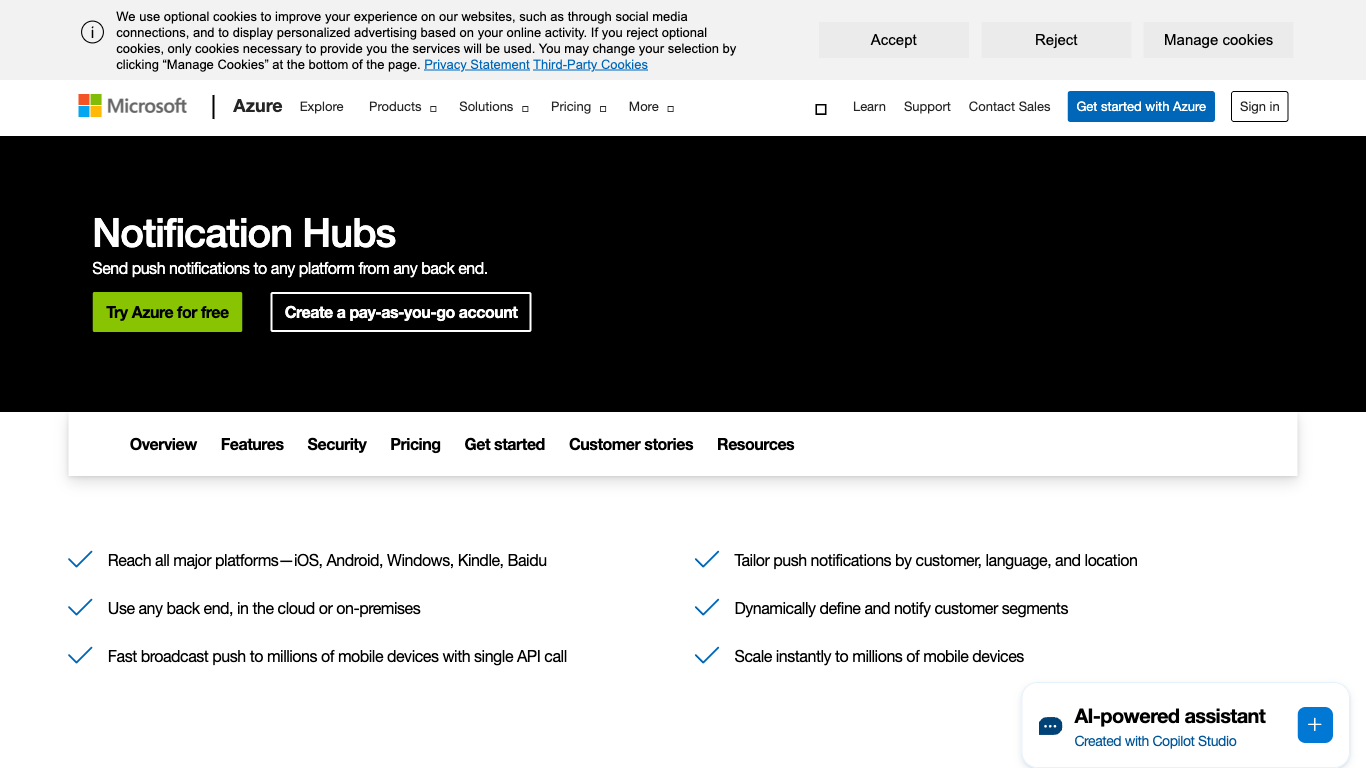This screenshot has width=1366, height=768.
Task: Switch to the Security tab
Action: (337, 444)
